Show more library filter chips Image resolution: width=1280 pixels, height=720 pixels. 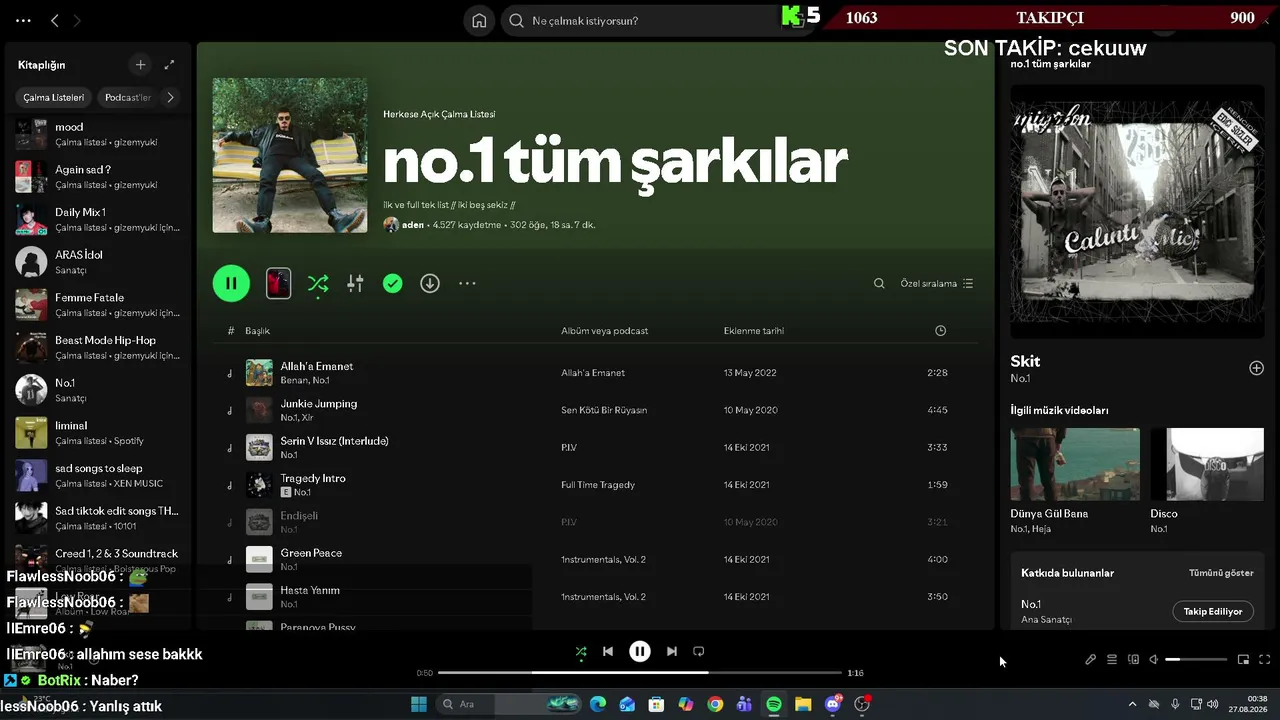[170, 97]
